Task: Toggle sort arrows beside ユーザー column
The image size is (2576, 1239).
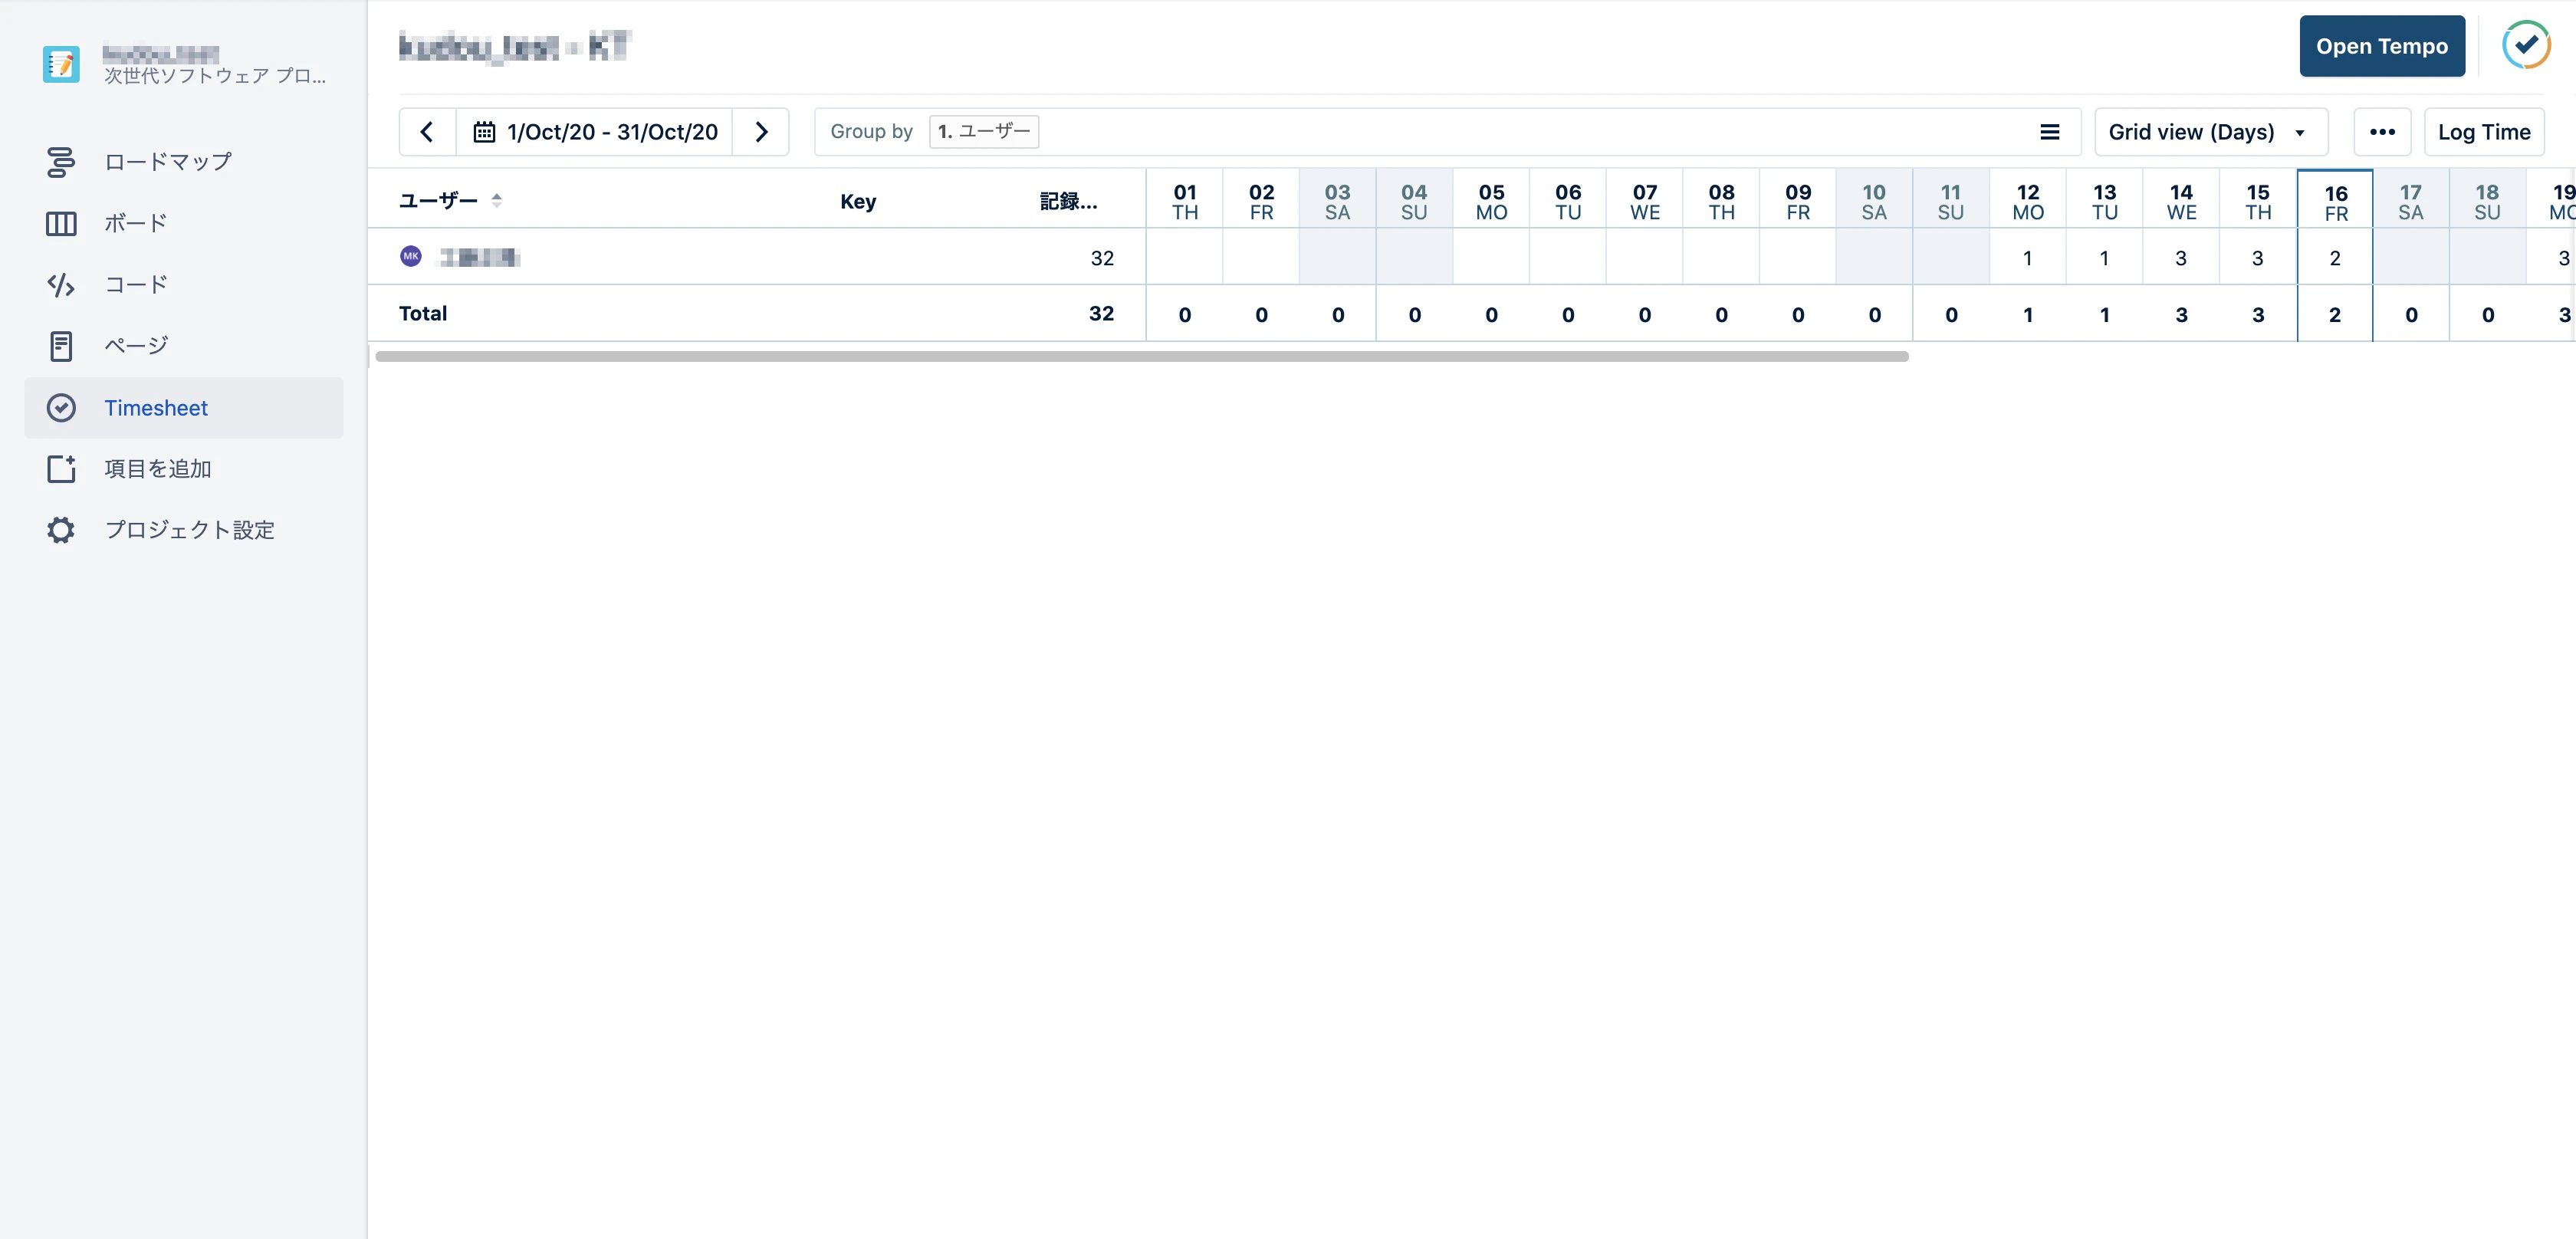Action: pos(497,200)
